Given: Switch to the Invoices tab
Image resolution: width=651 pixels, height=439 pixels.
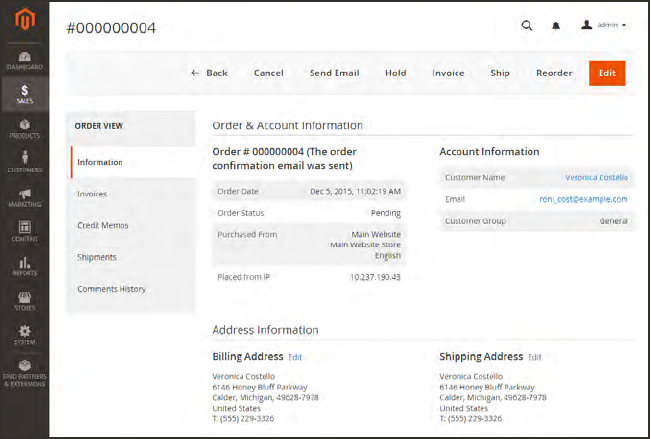Looking at the screenshot, I should (x=92, y=194).
